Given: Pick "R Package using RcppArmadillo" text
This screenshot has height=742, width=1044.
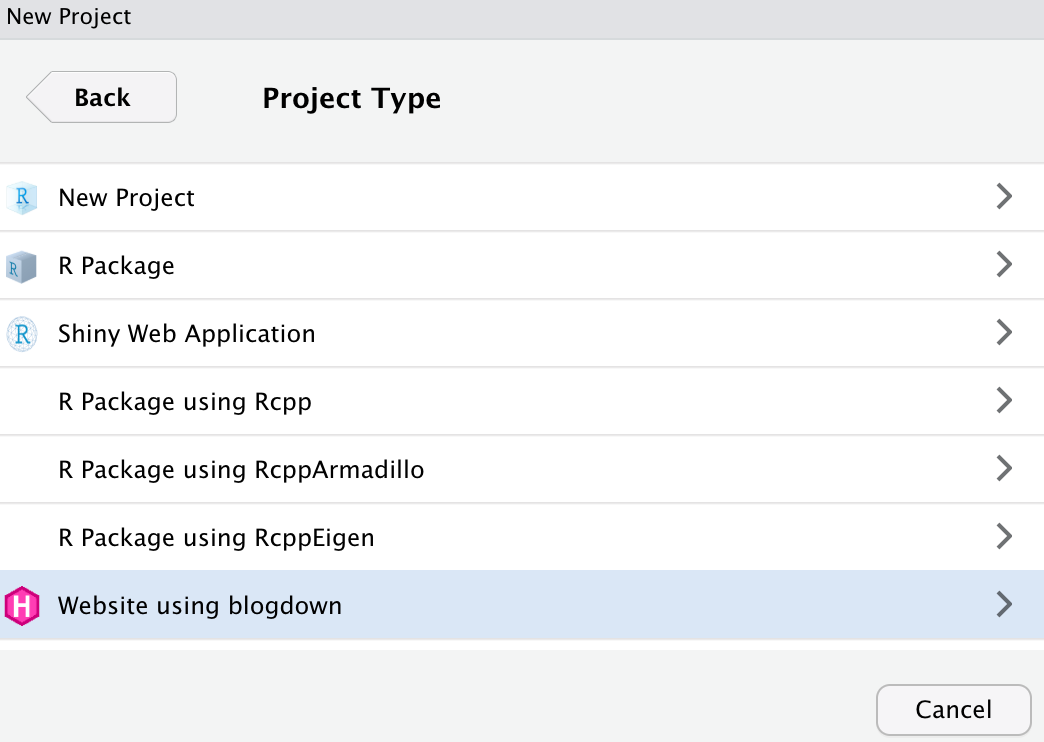Looking at the screenshot, I should [241, 470].
